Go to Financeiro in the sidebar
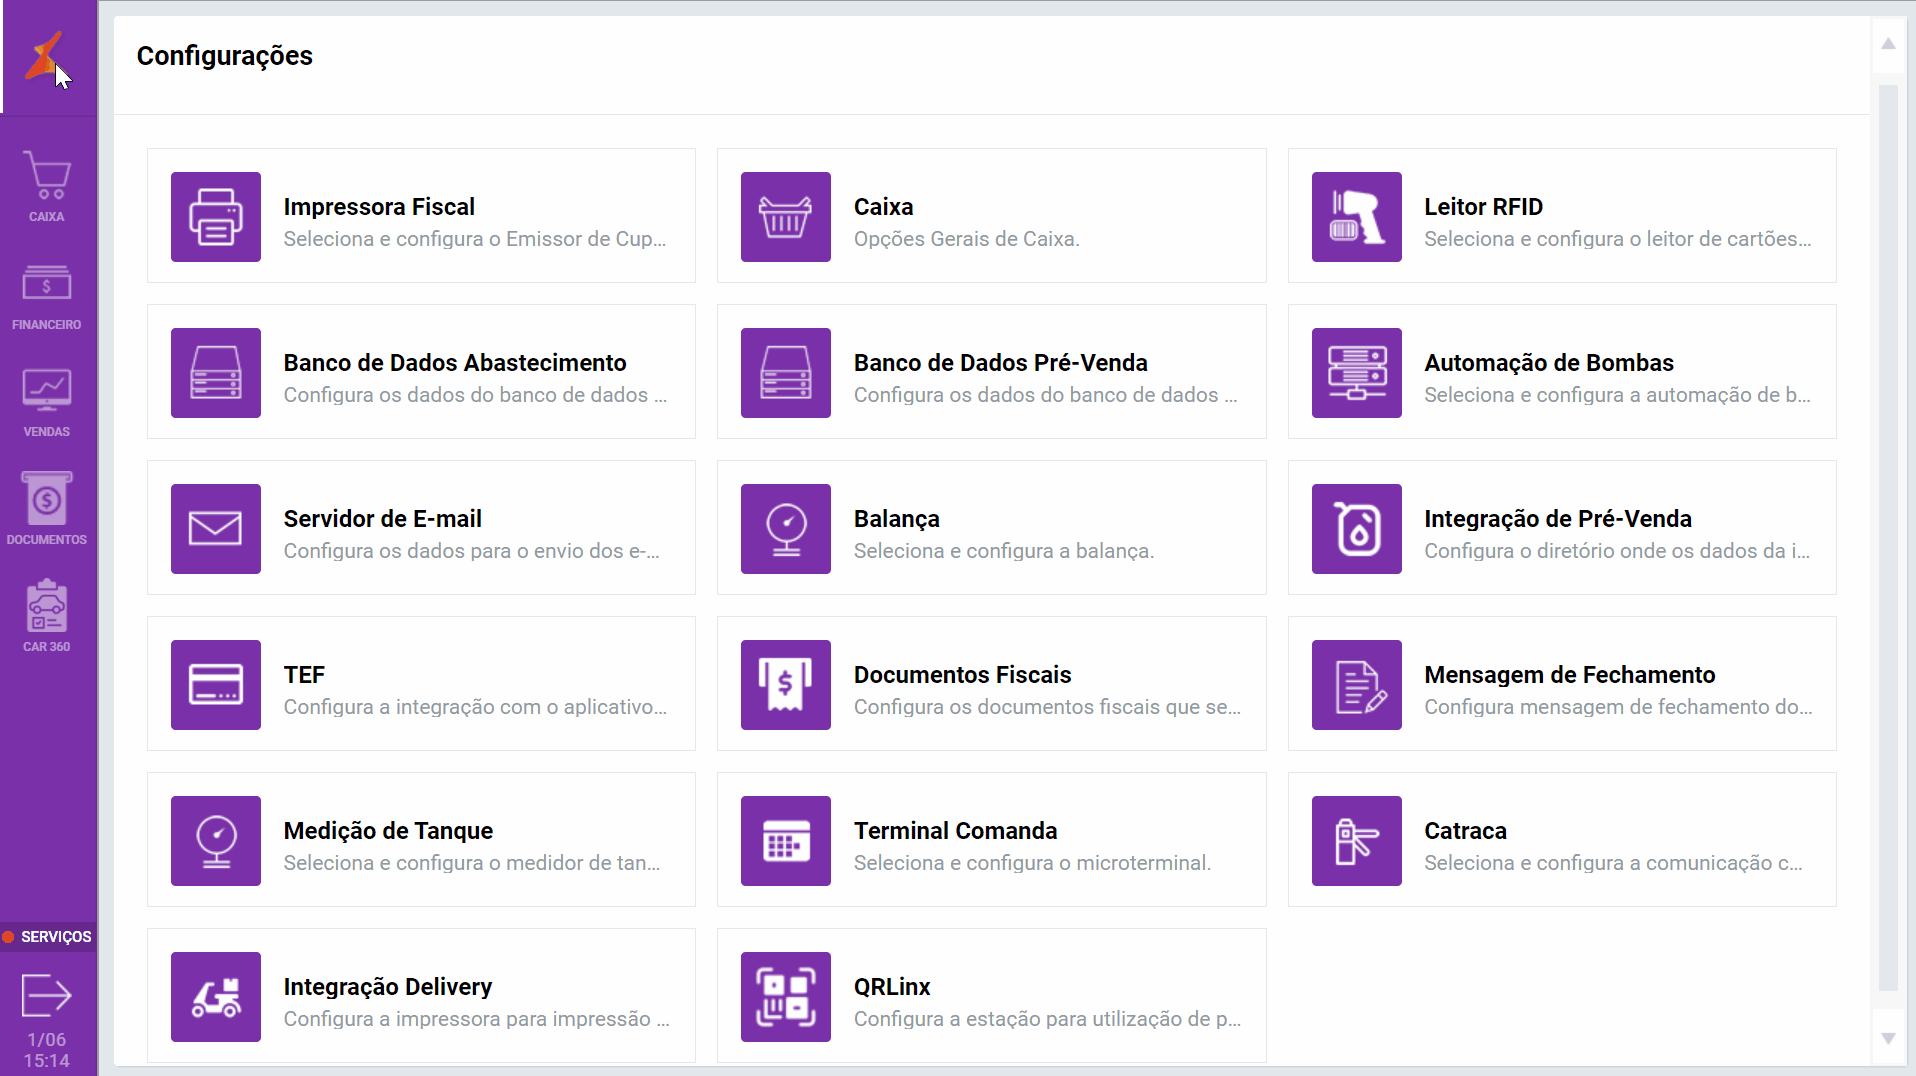1916x1076 pixels. (x=47, y=296)
